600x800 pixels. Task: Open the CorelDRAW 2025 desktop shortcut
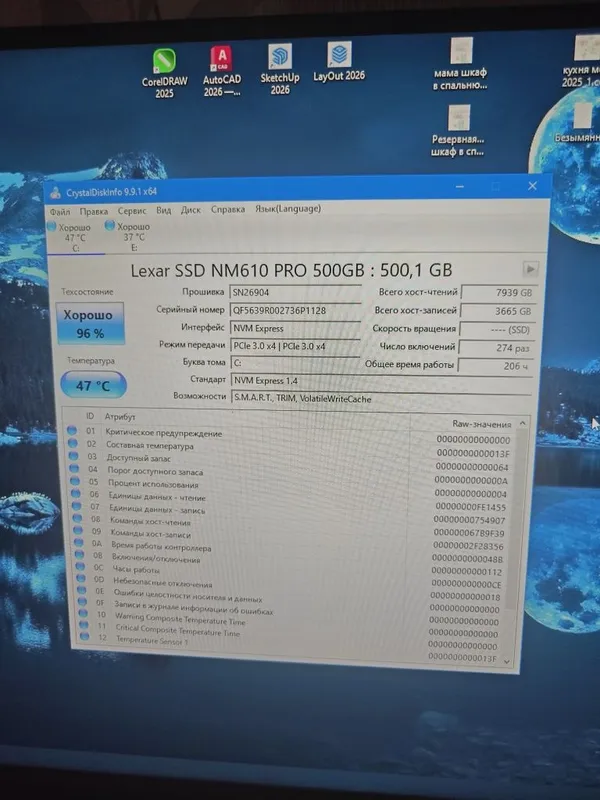click(164, 73)
